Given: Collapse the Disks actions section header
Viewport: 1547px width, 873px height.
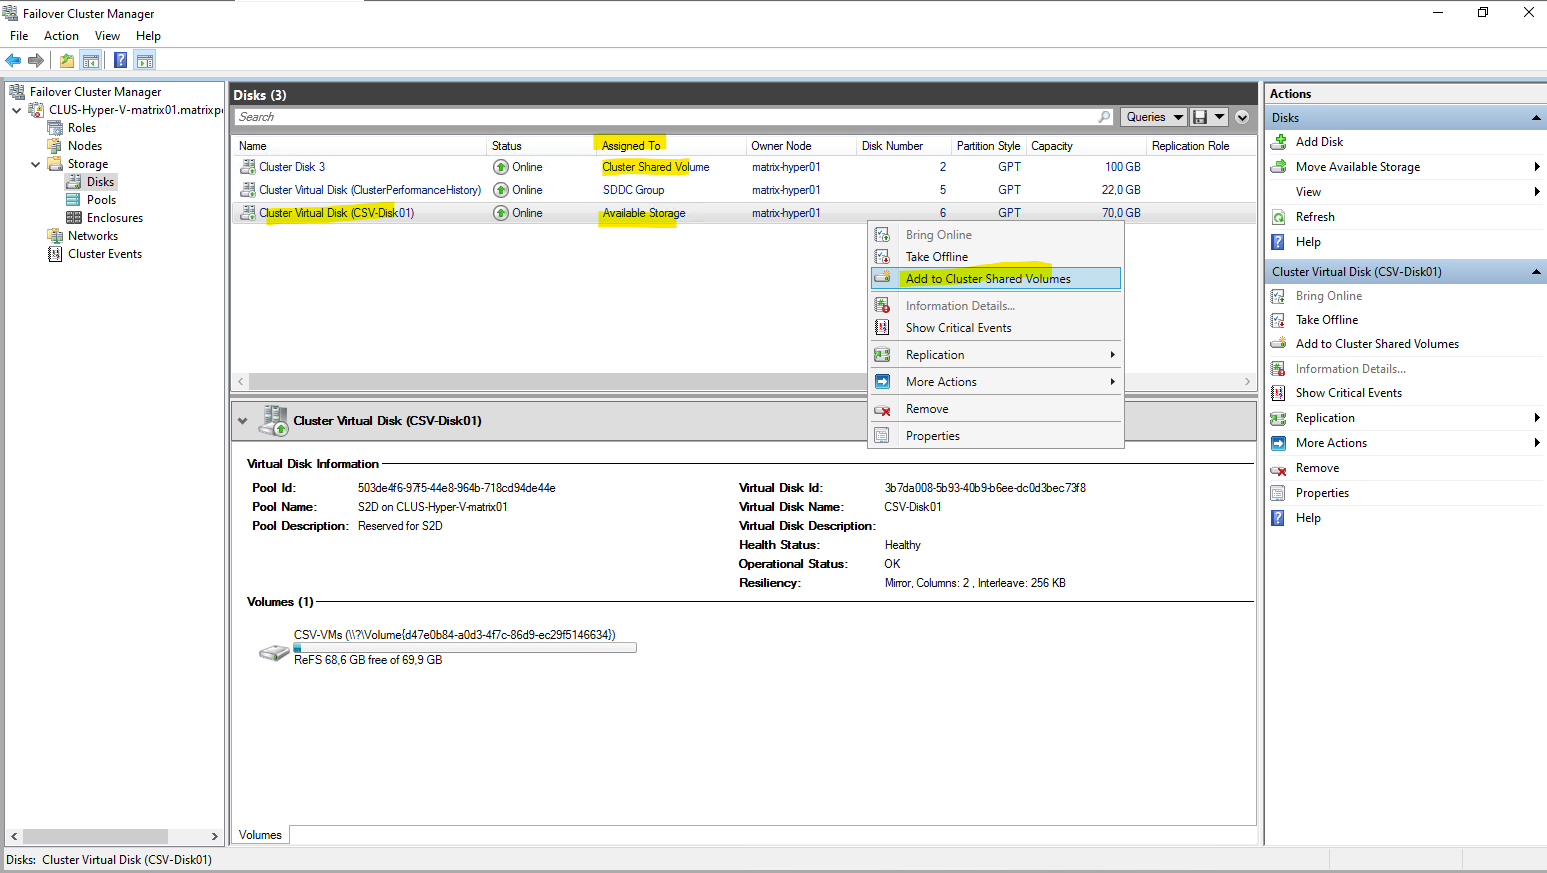Looking at the screenshot, I should tap(1536, 118).
